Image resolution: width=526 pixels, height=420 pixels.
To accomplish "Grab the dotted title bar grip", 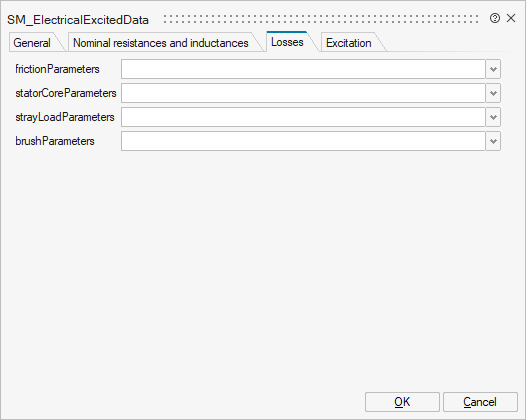I will (x=321, y=19).
